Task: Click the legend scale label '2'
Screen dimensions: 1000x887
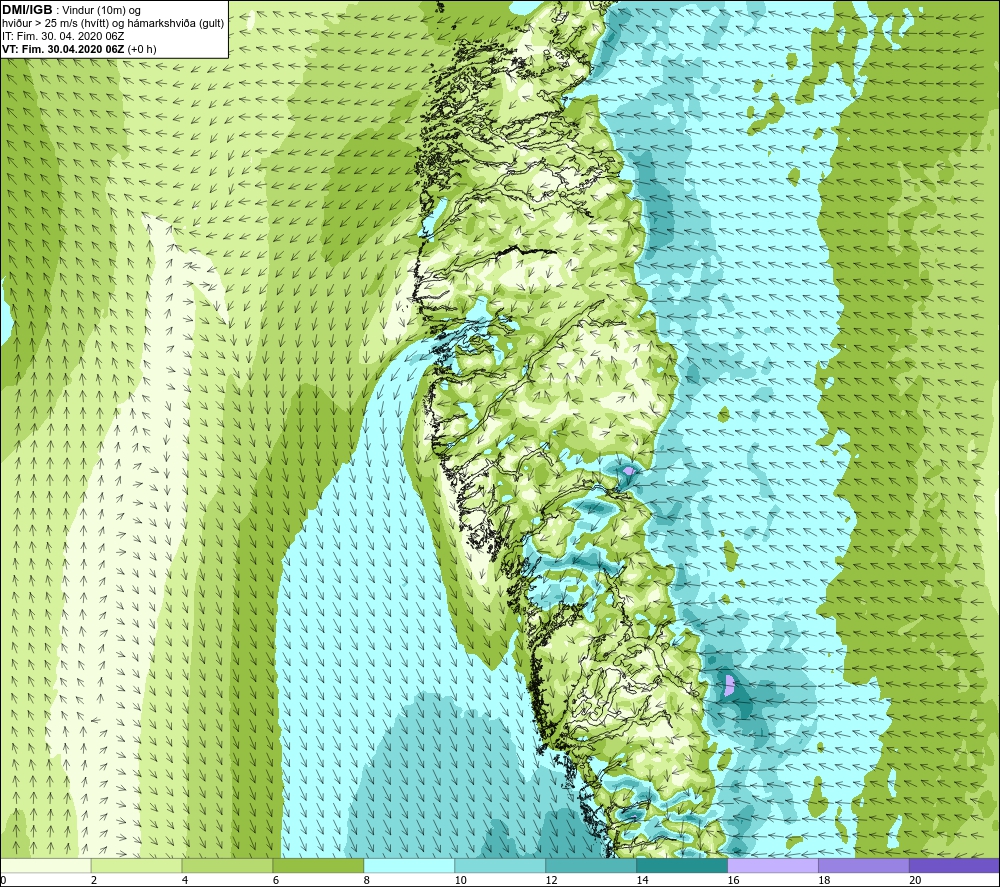Action: pos(94,880)
